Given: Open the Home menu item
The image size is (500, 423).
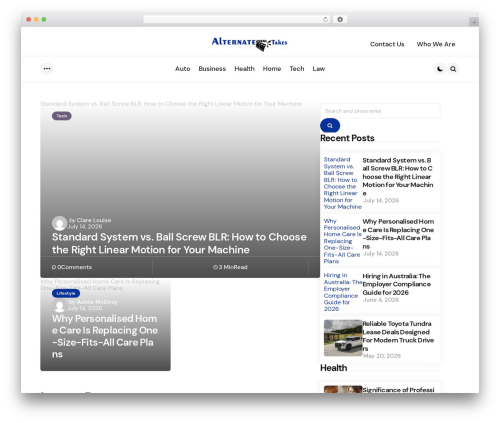Looking at the screenshot, I should [x=272, y=69].
